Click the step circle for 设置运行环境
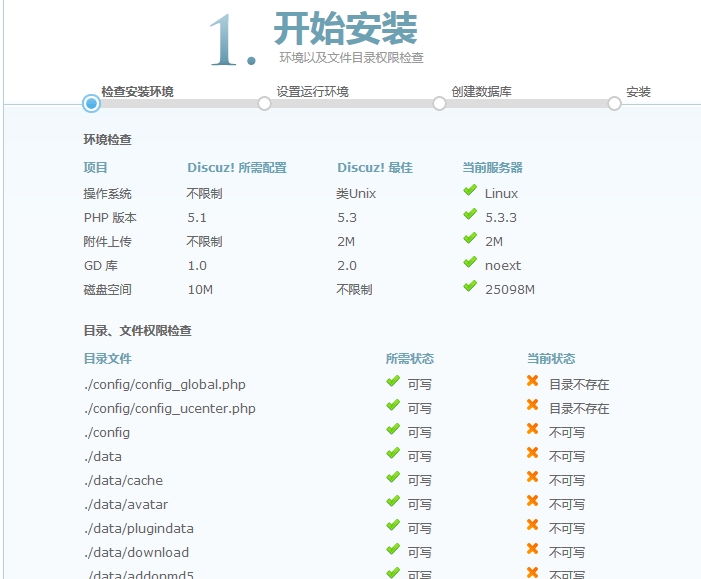The width and height of the screenshot is (701, 579). [x=264, y=104]
